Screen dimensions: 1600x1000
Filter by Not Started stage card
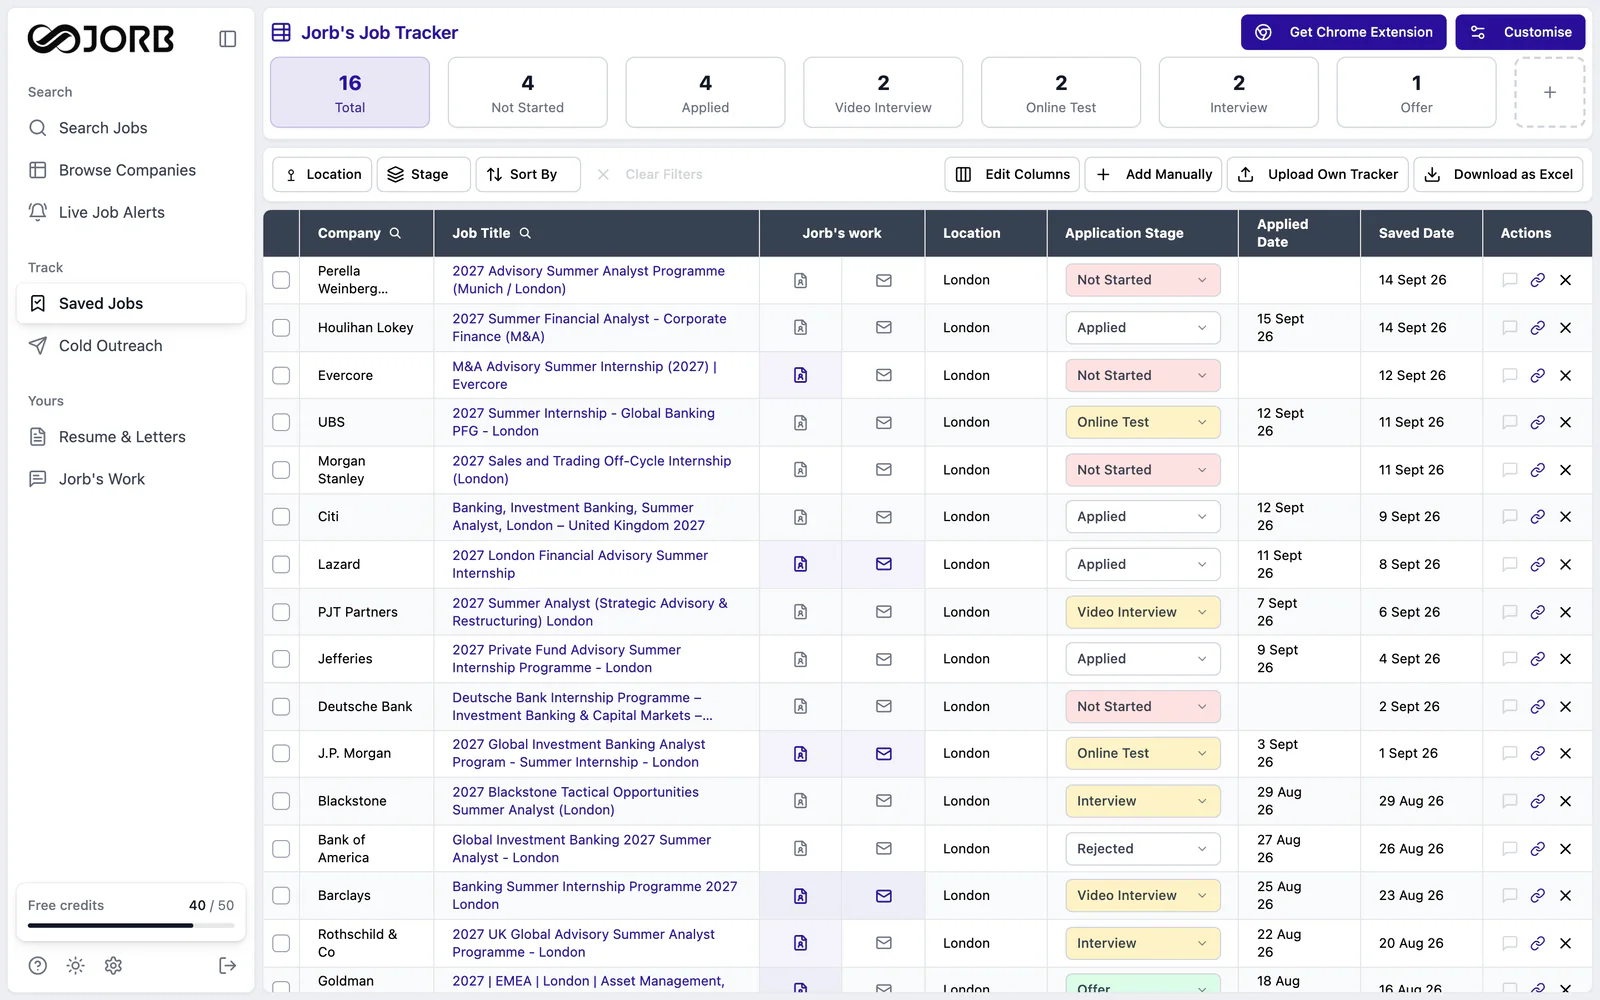(528, 92)
